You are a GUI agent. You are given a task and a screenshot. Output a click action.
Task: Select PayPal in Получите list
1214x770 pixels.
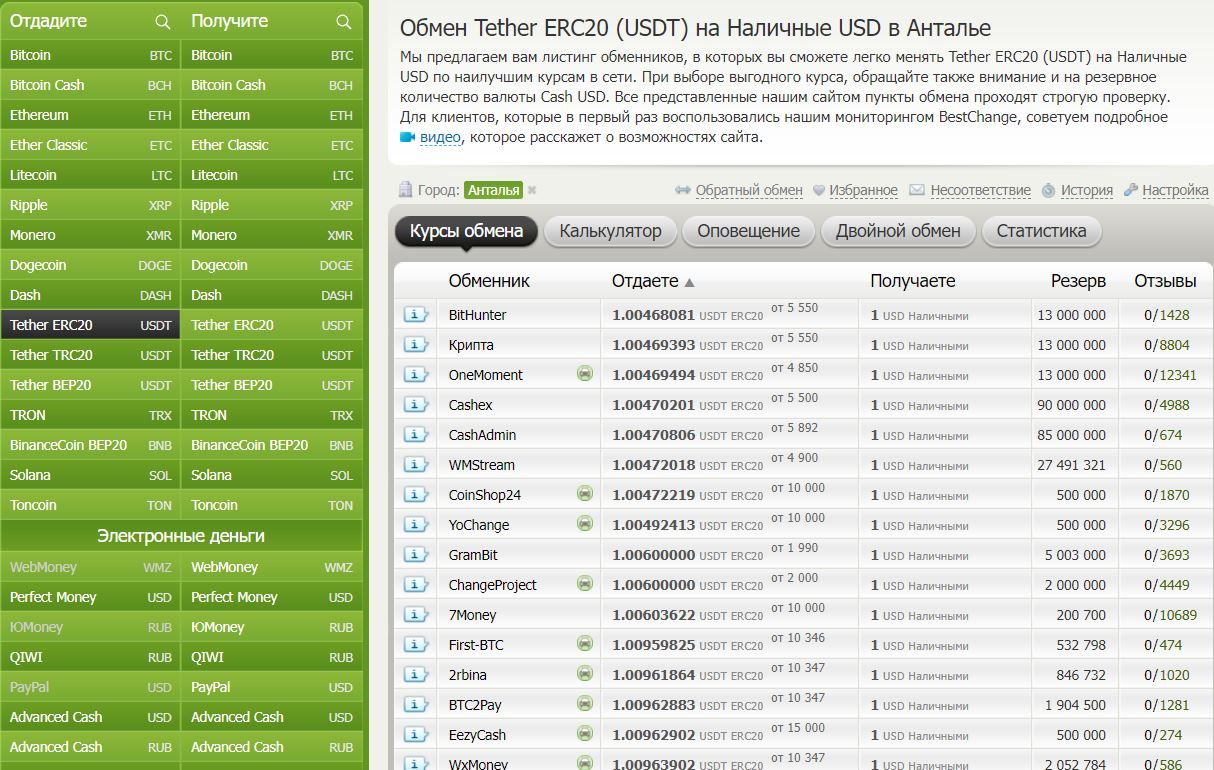click(x=271, y=687)
